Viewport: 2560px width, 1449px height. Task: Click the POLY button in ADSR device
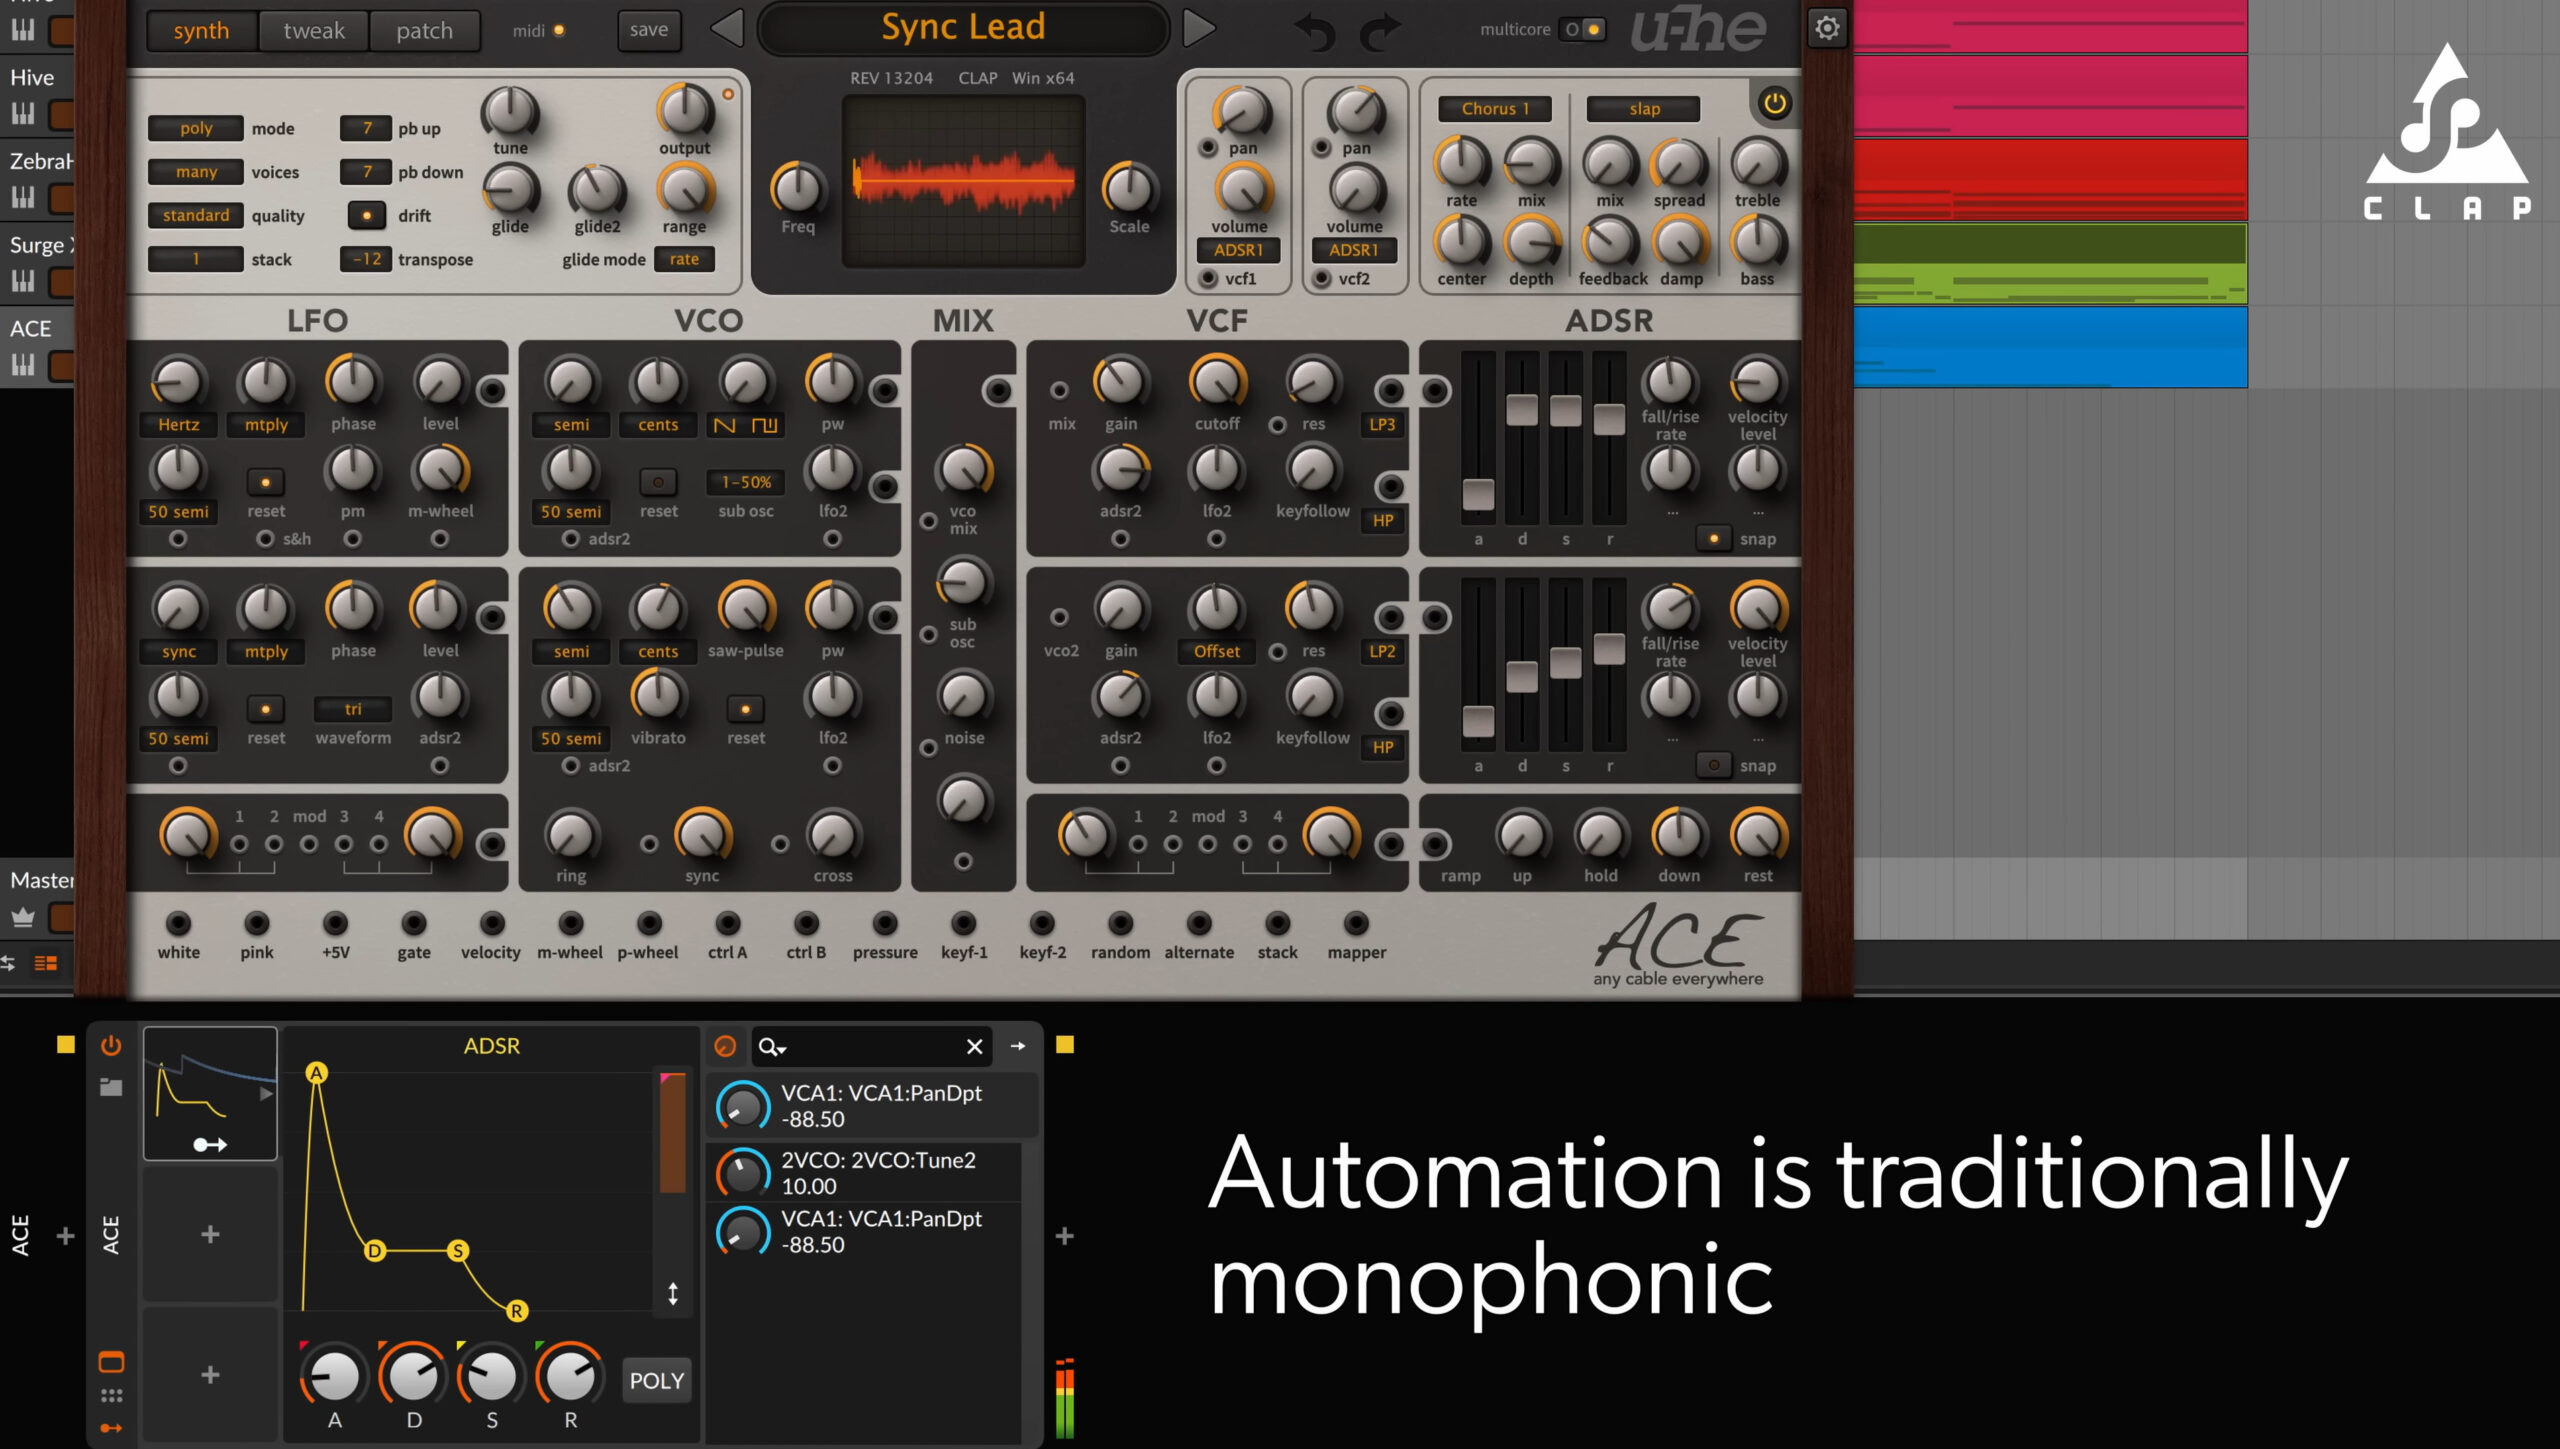tap(656, 1380)
